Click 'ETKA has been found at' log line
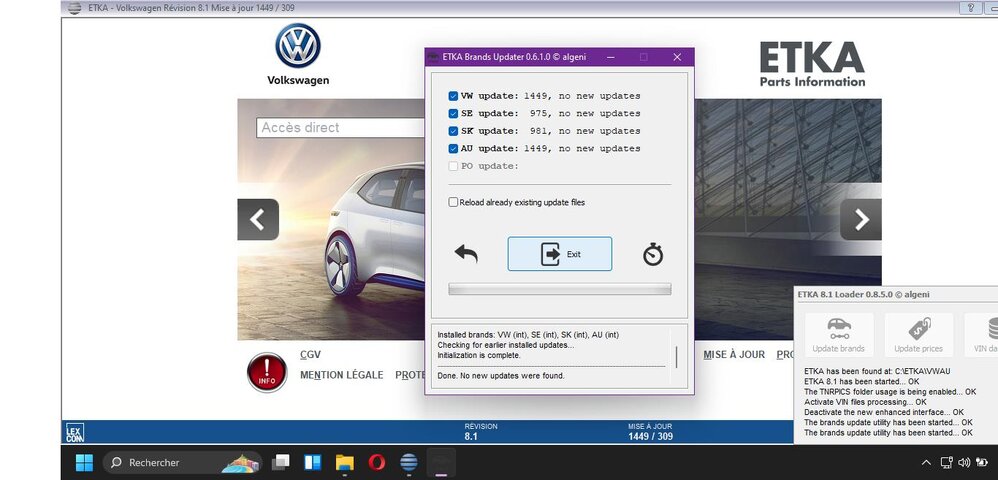 pos(877,371)
